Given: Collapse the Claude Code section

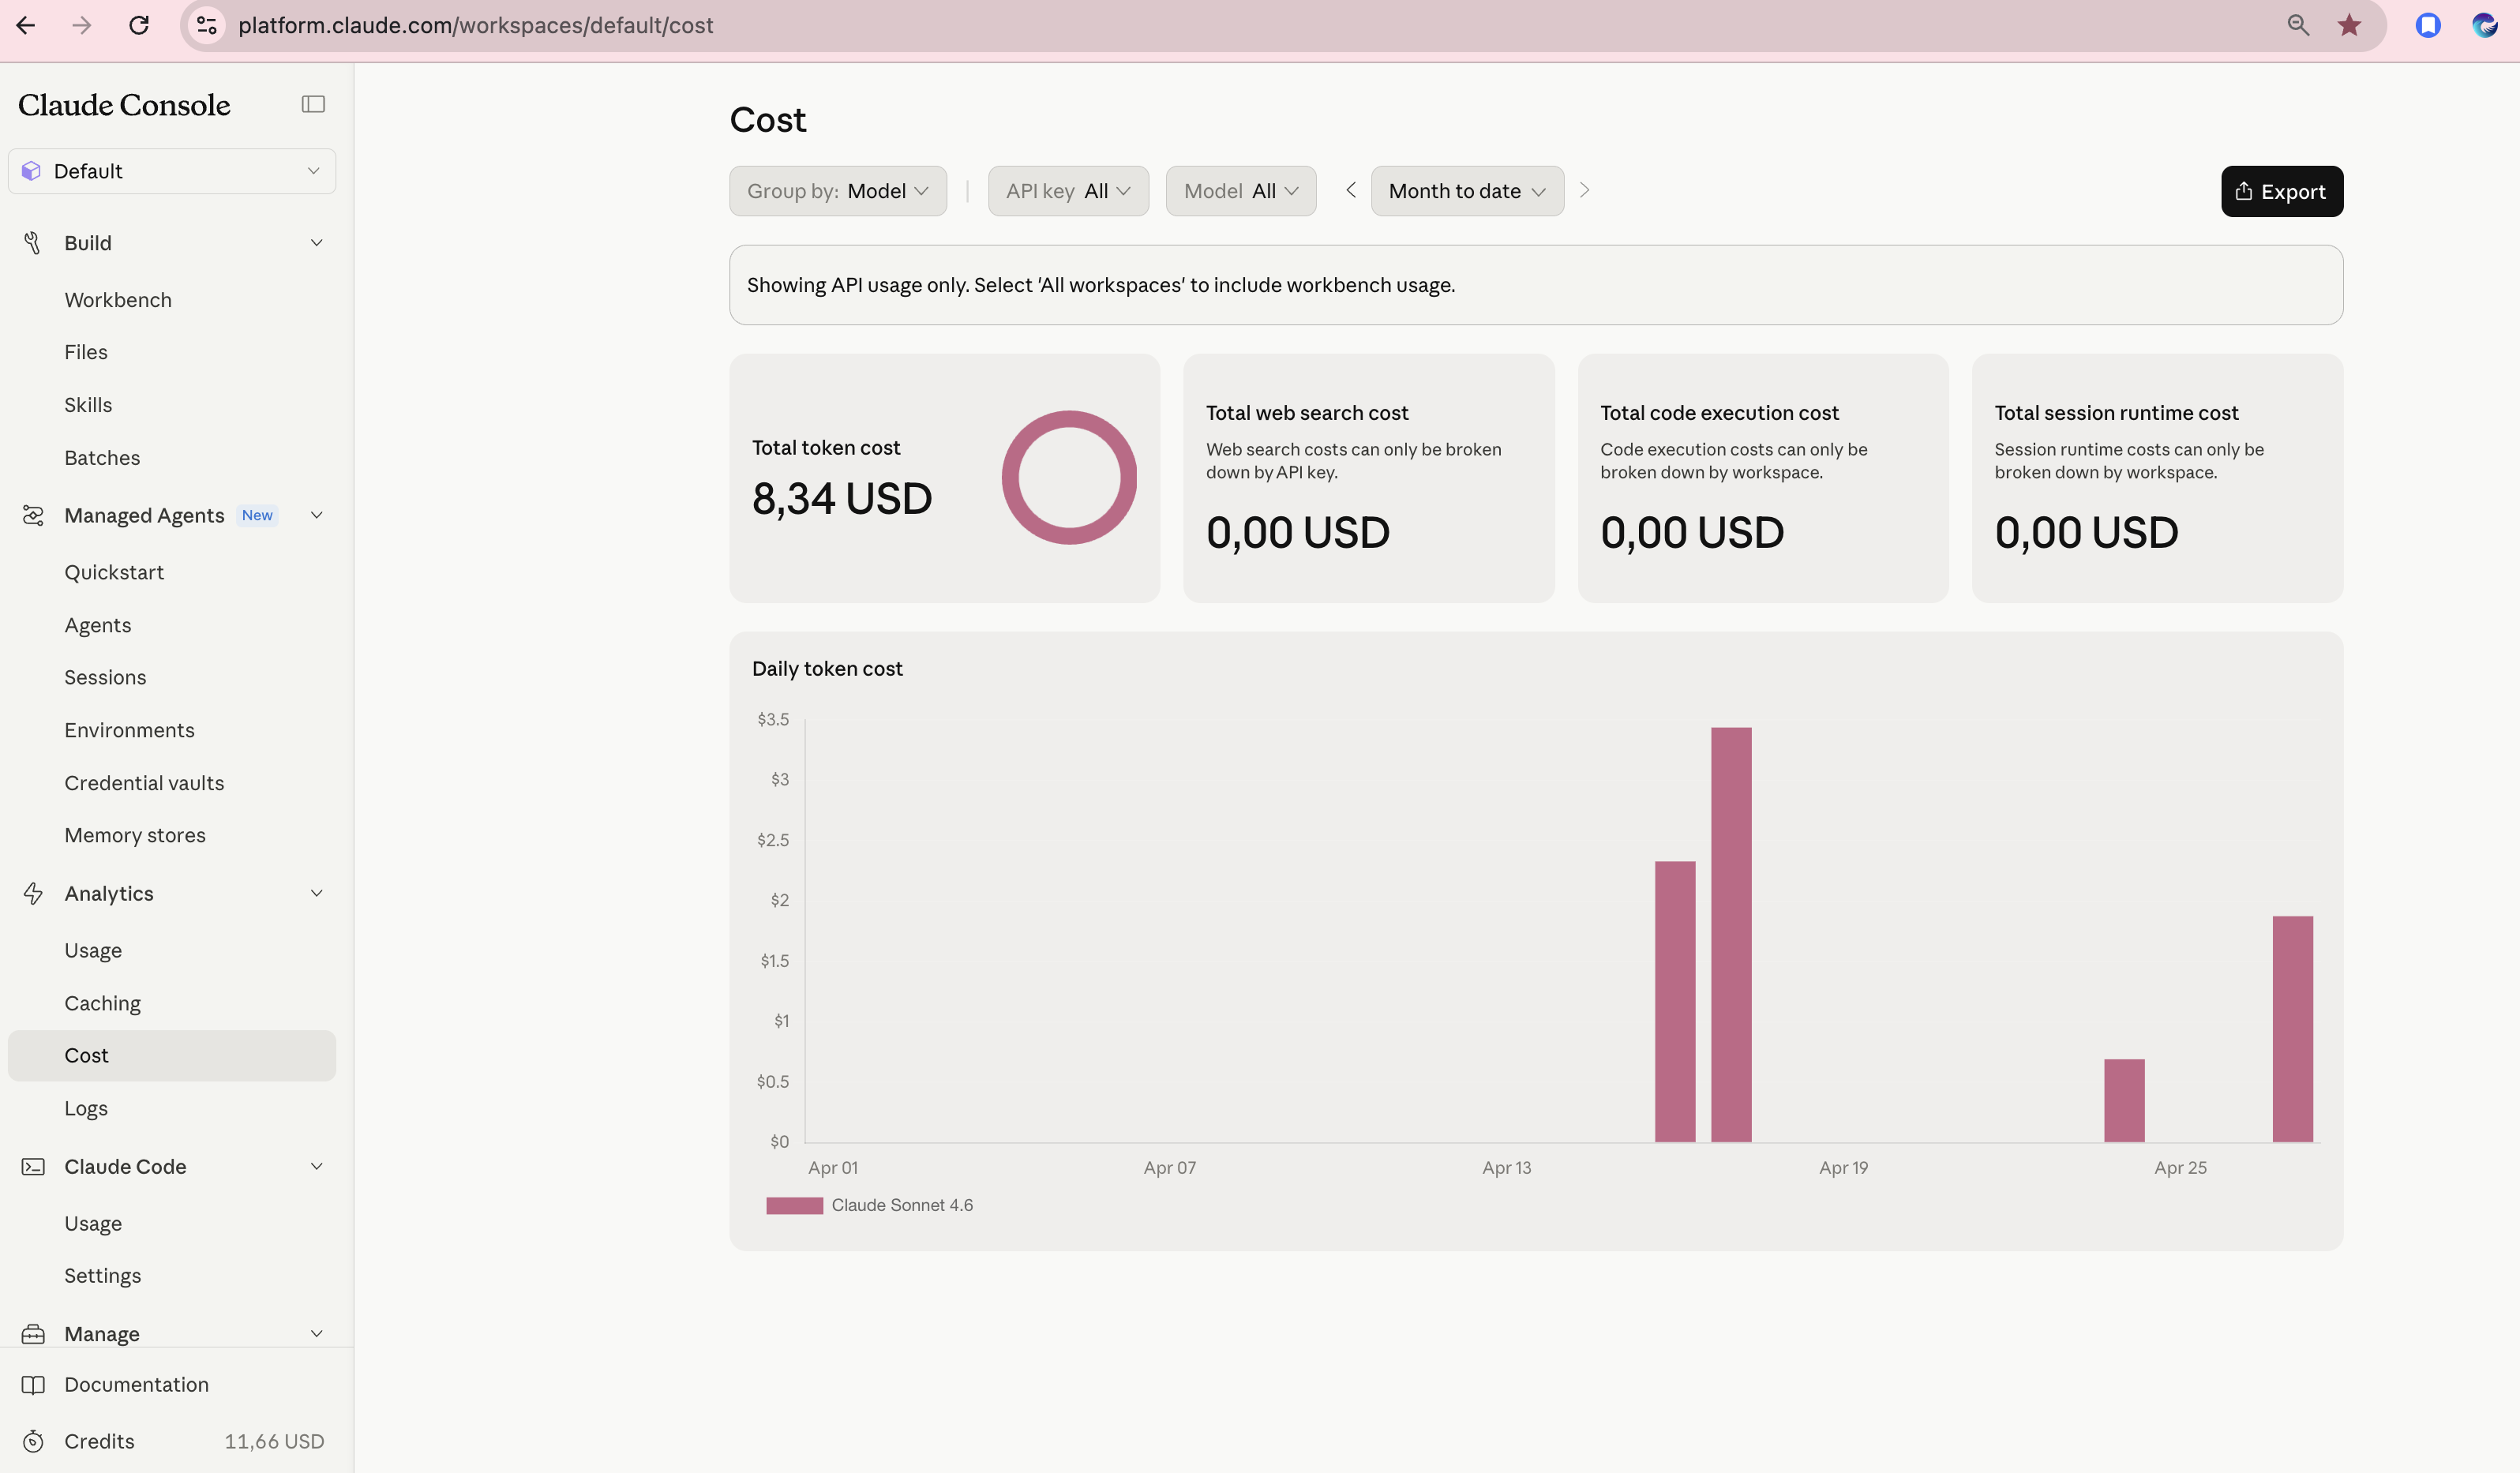Looking at the screenshot, I should tap(316, 1166).
